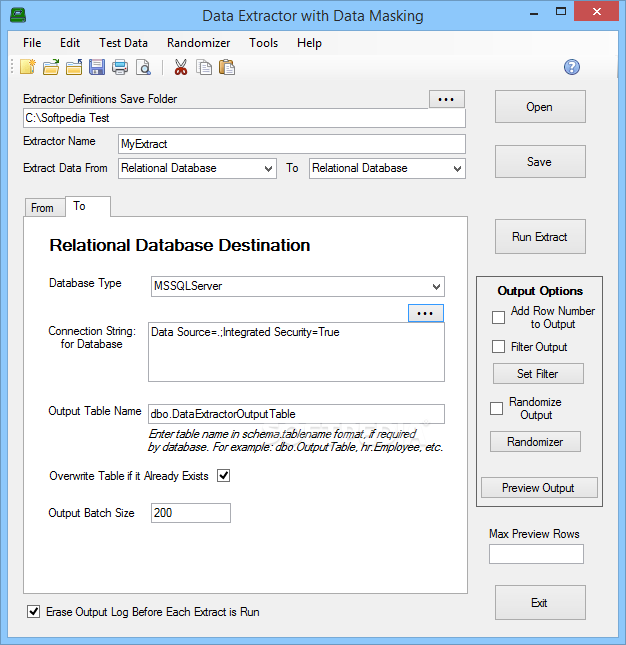Toggle the Filter Output checkbox

(x=498, y=346)
